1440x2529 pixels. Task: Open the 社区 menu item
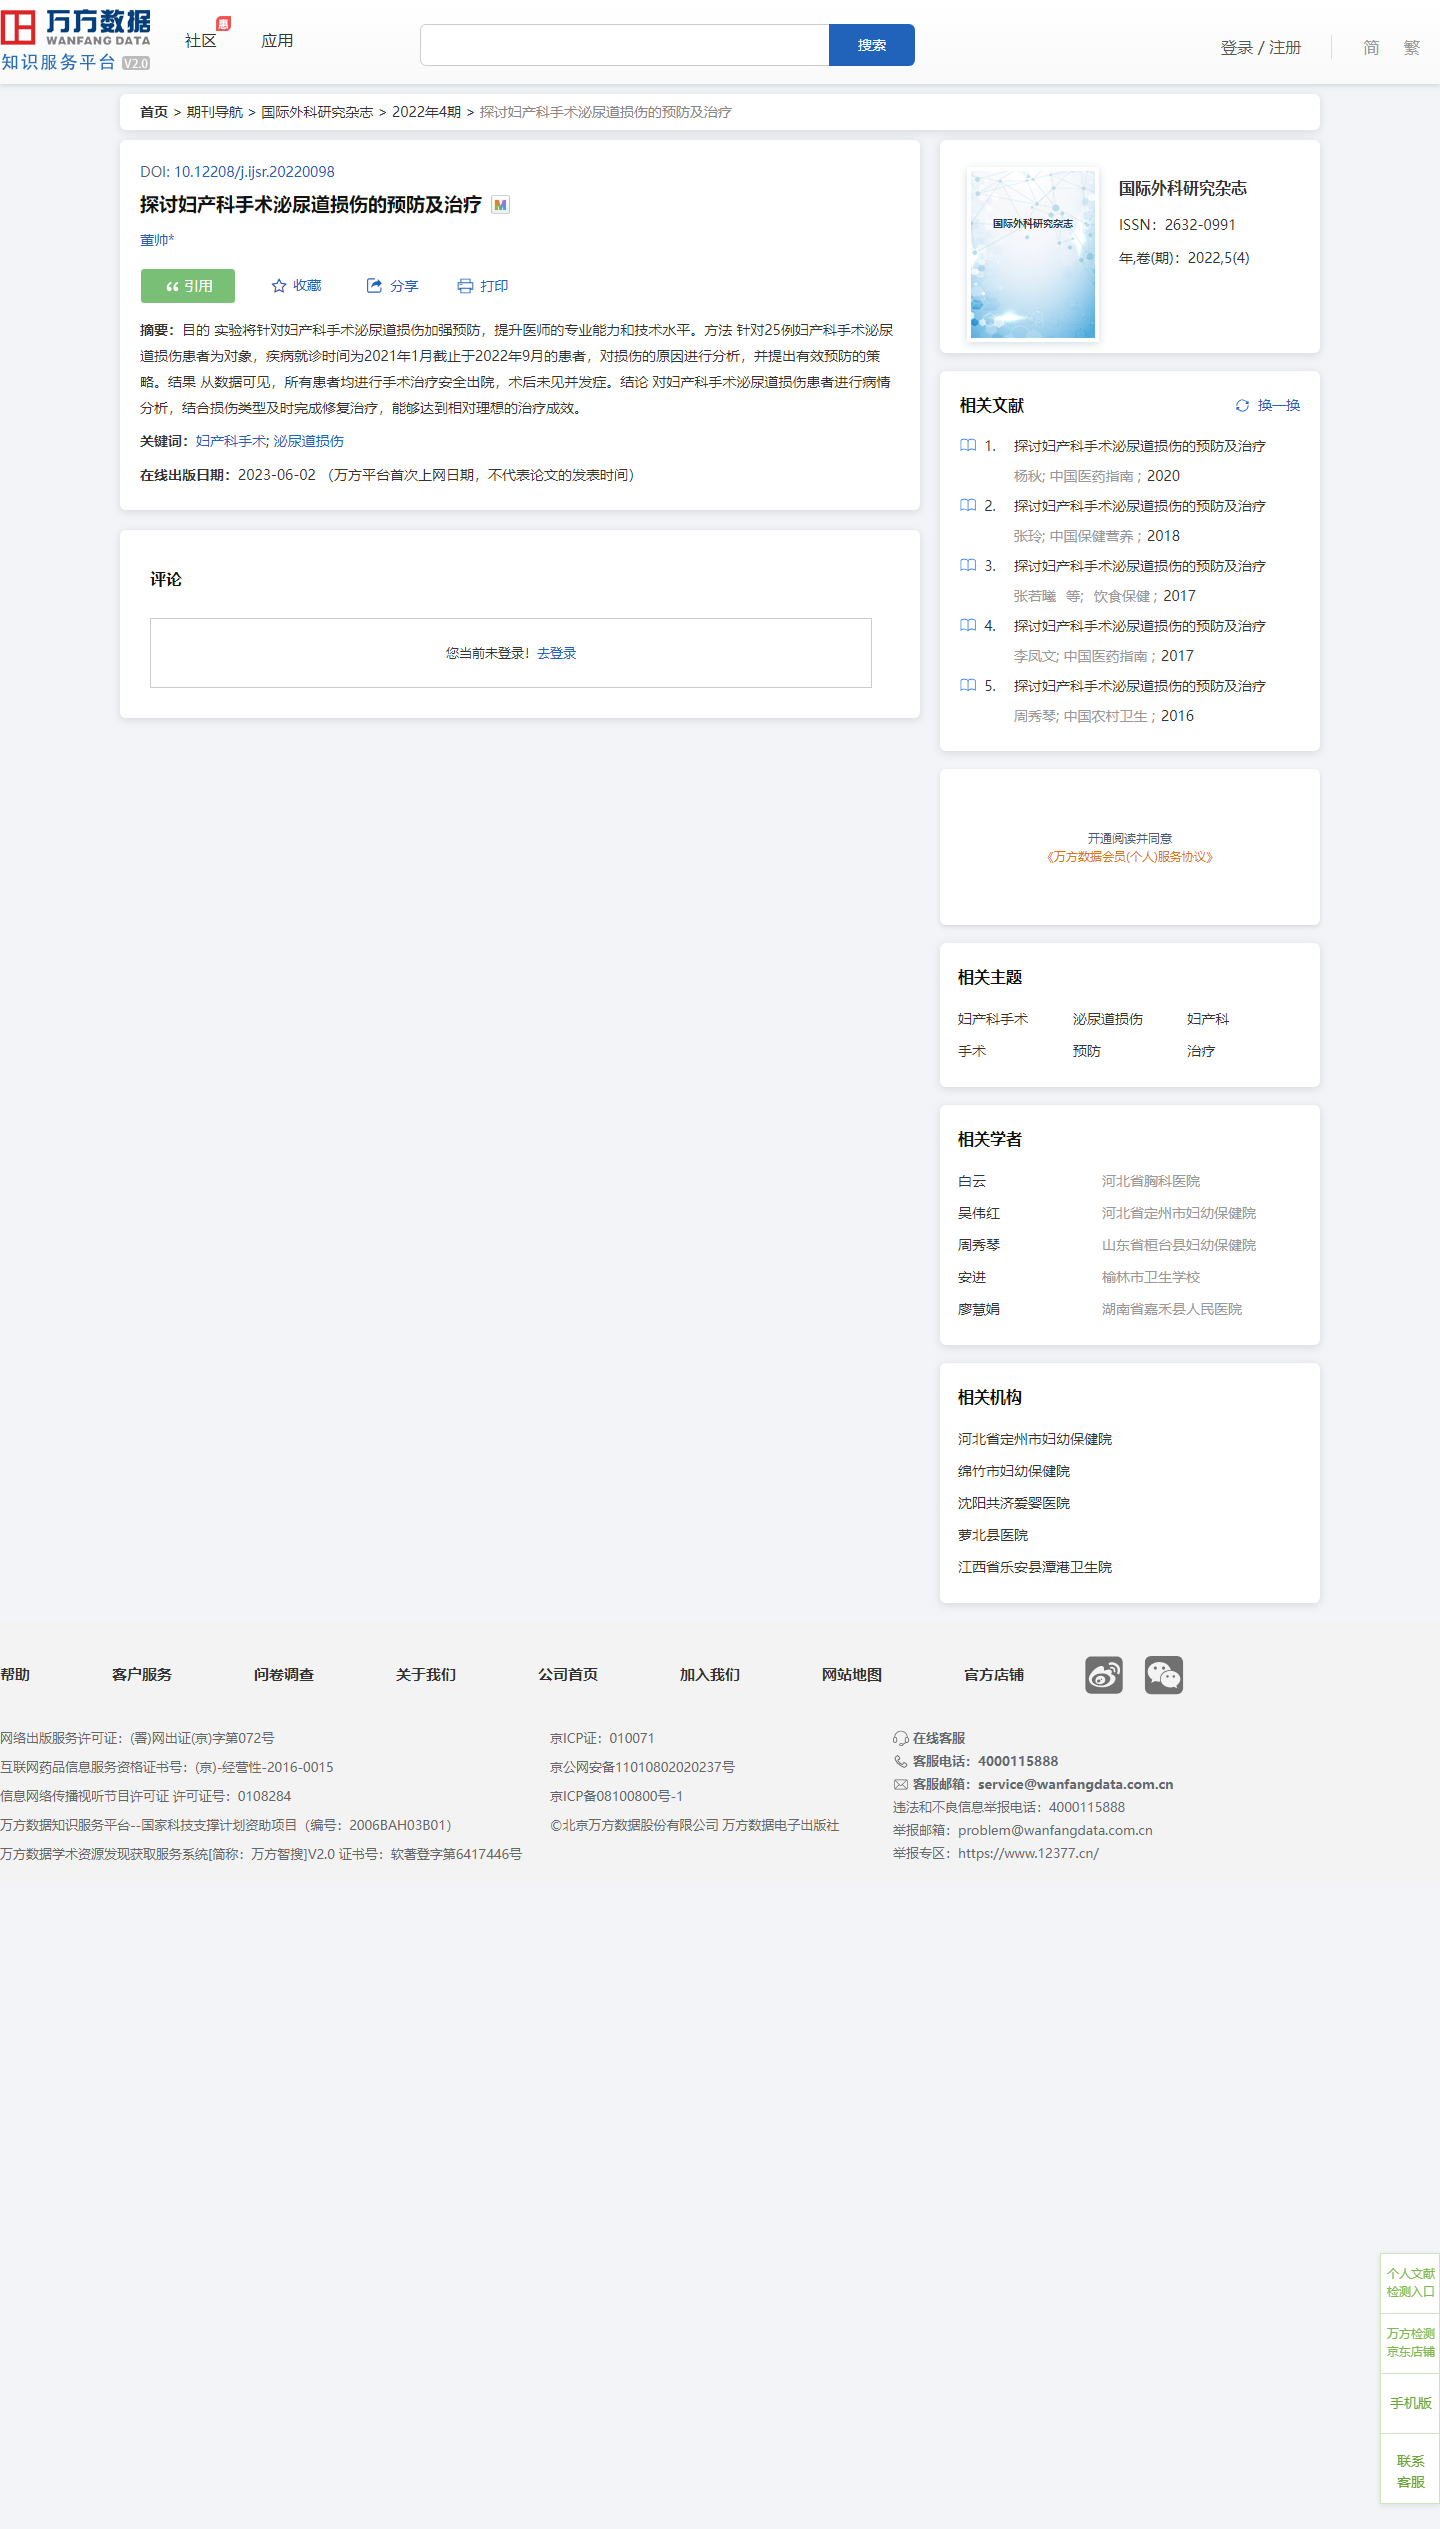coord(200,41)
